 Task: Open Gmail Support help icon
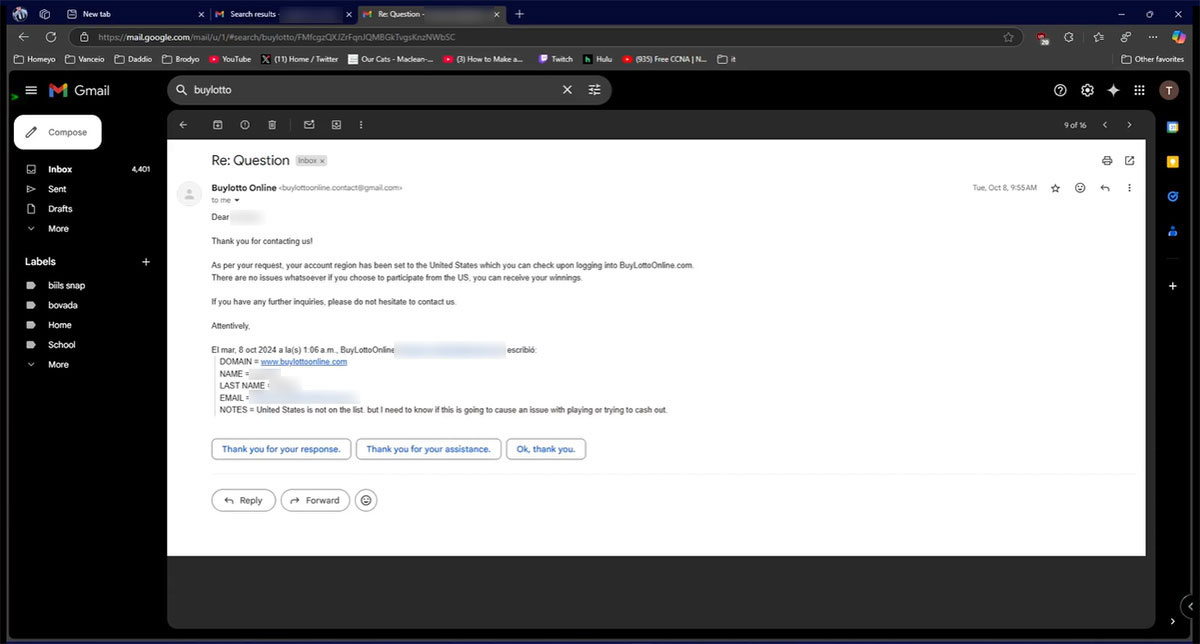(1060, 90)
